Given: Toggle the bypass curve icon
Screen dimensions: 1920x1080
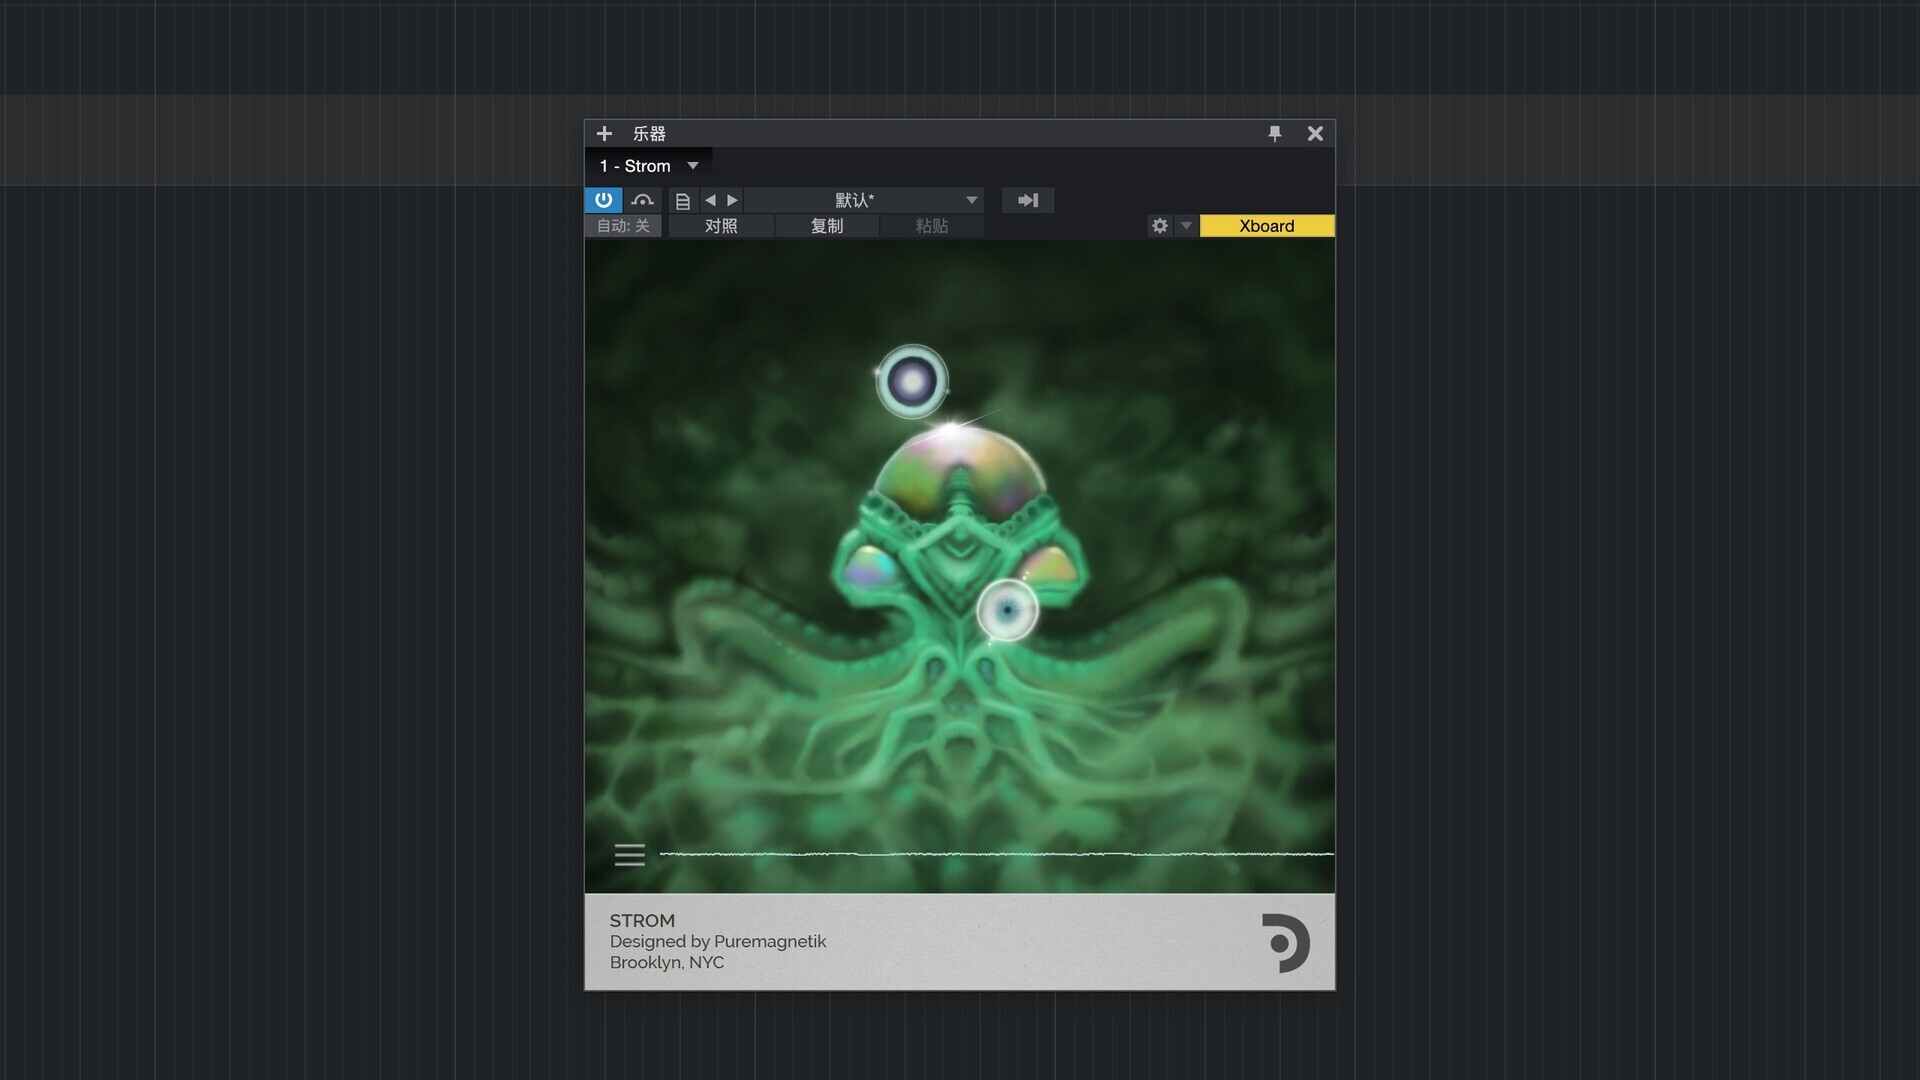Looking at the screenshot, I should tap(643, 200).
